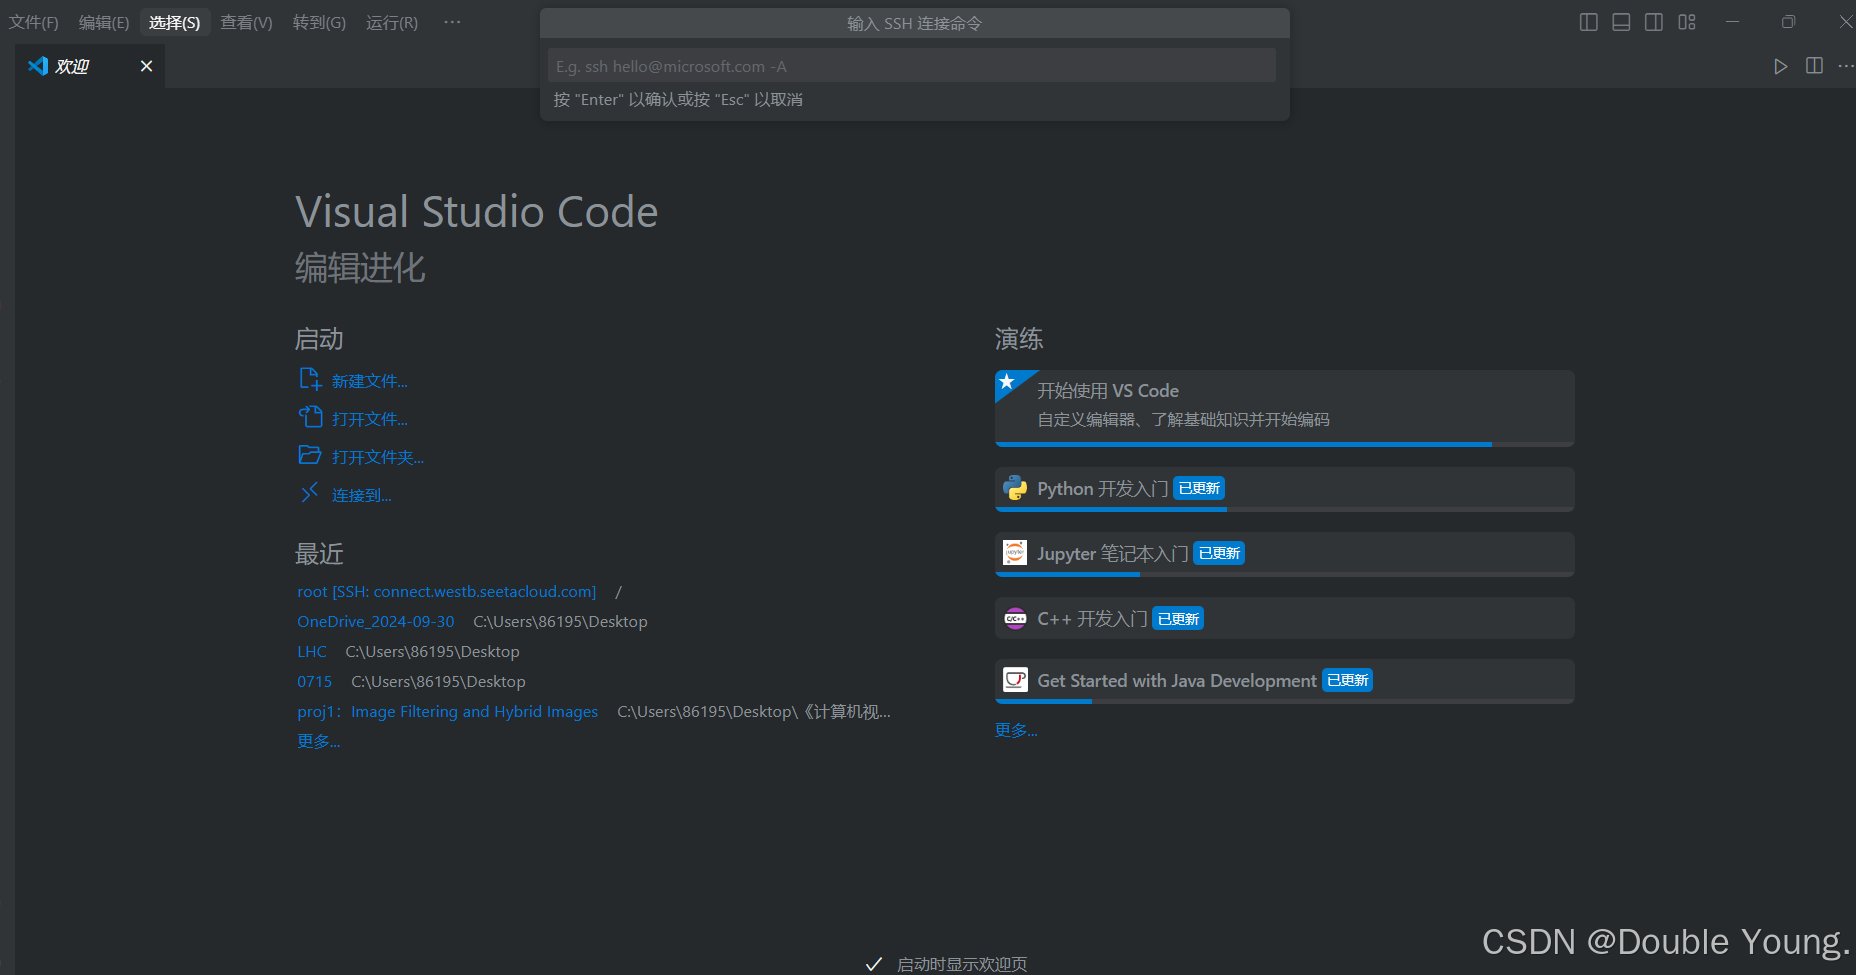Click the SSH connection command input
Viewport: 1856px width, 975px height.
[x=912, y=66]
